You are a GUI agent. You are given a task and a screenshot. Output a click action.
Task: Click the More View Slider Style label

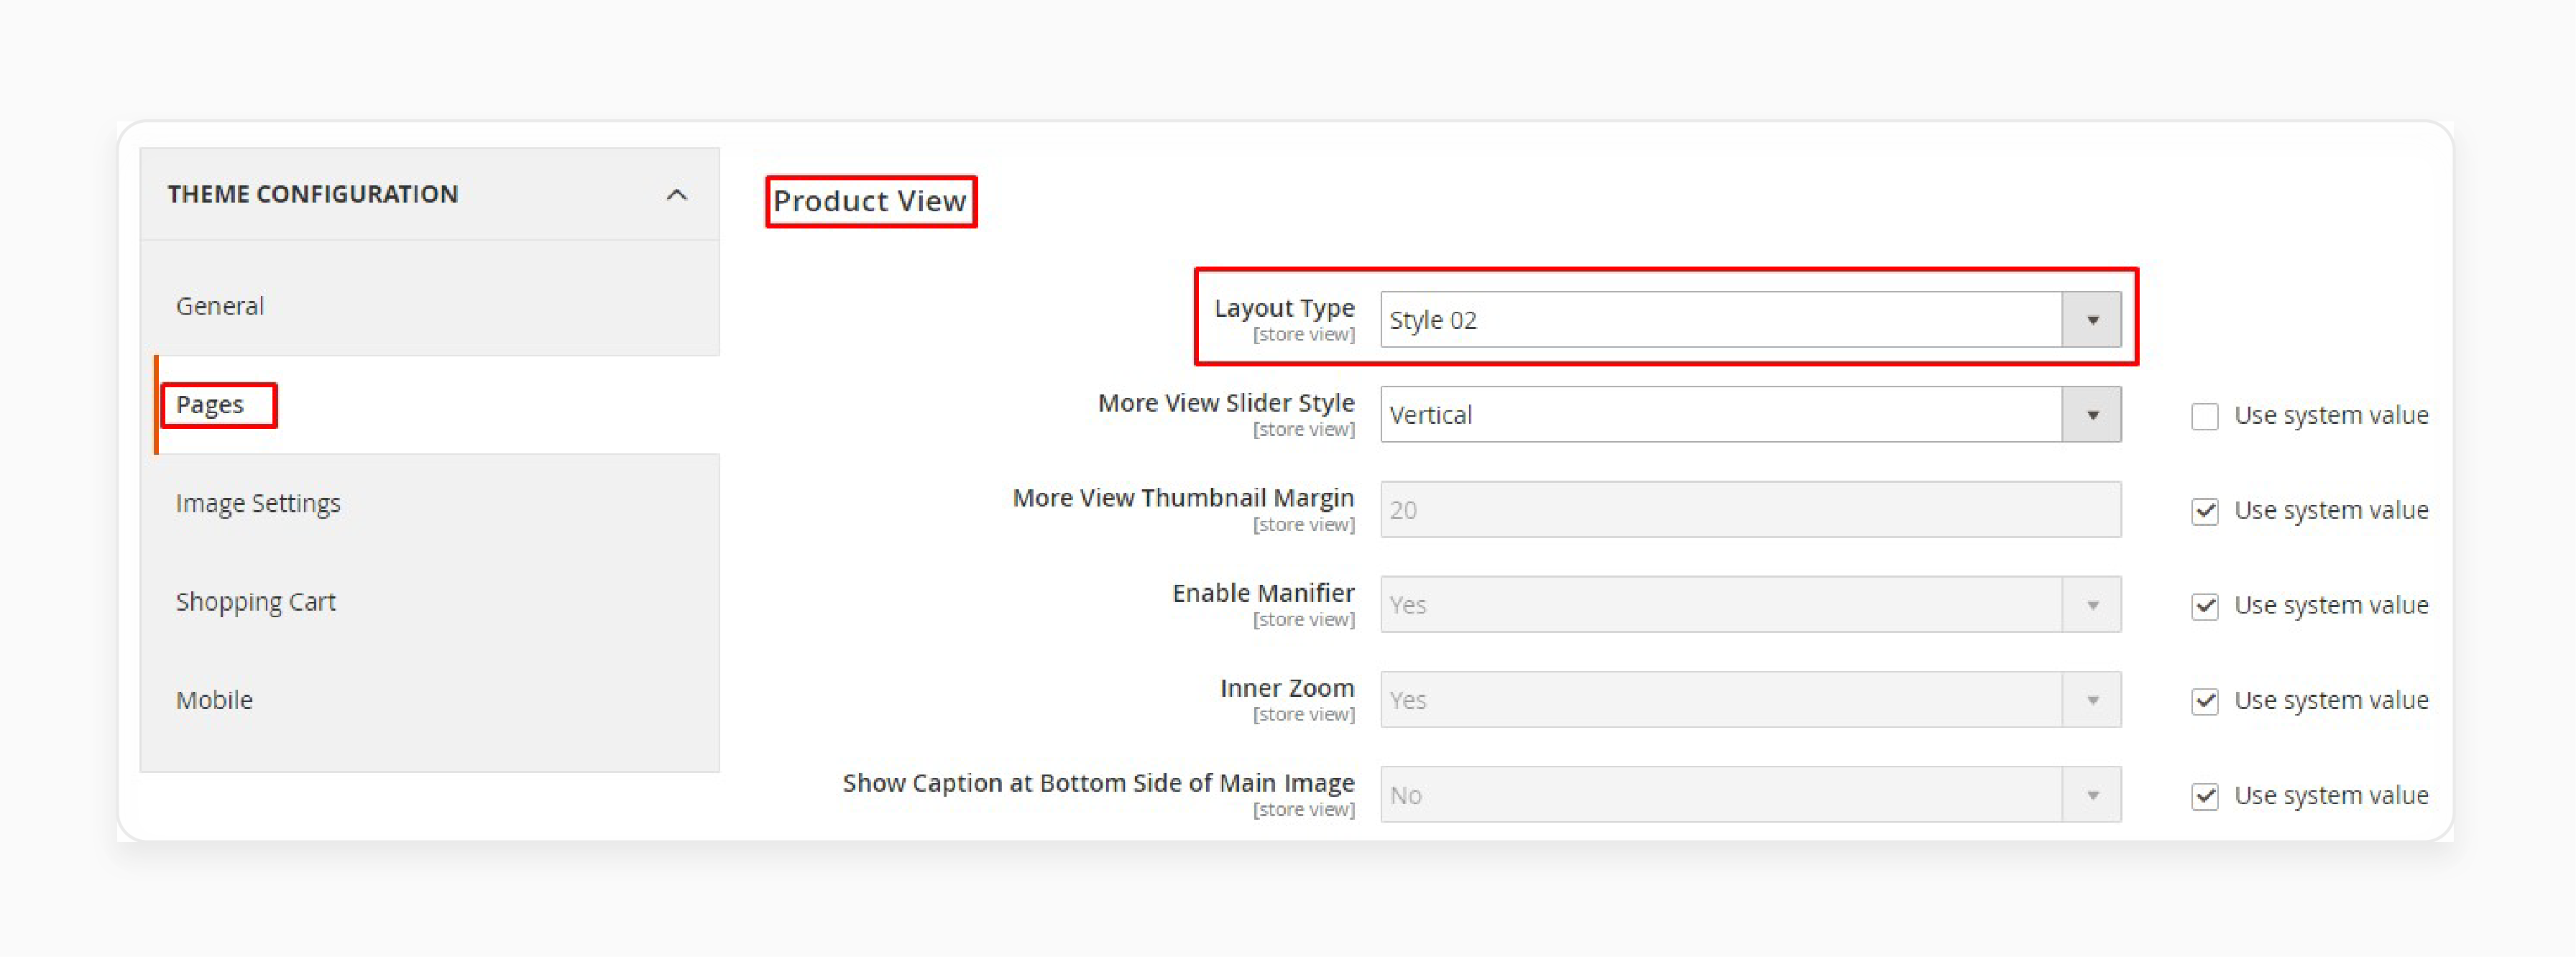point(1226,403)
